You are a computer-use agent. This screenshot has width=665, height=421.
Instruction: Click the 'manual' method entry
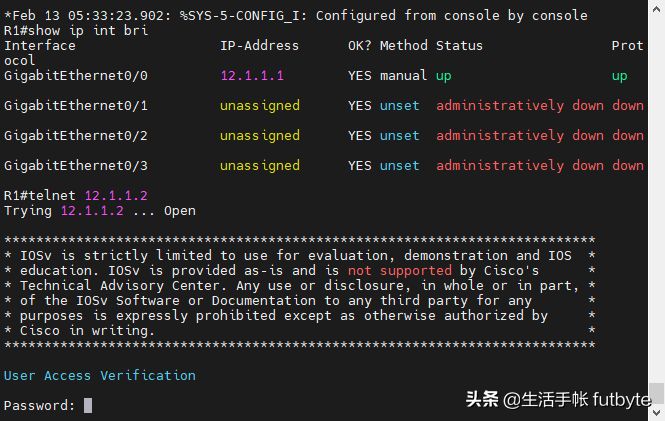(x=403, y=76)
